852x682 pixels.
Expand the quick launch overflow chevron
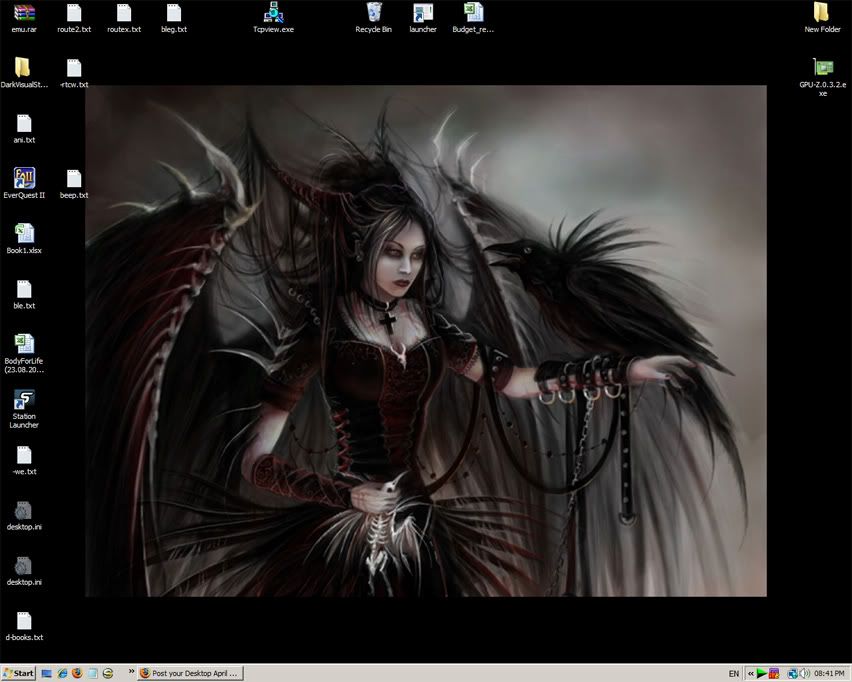[131, 674]
